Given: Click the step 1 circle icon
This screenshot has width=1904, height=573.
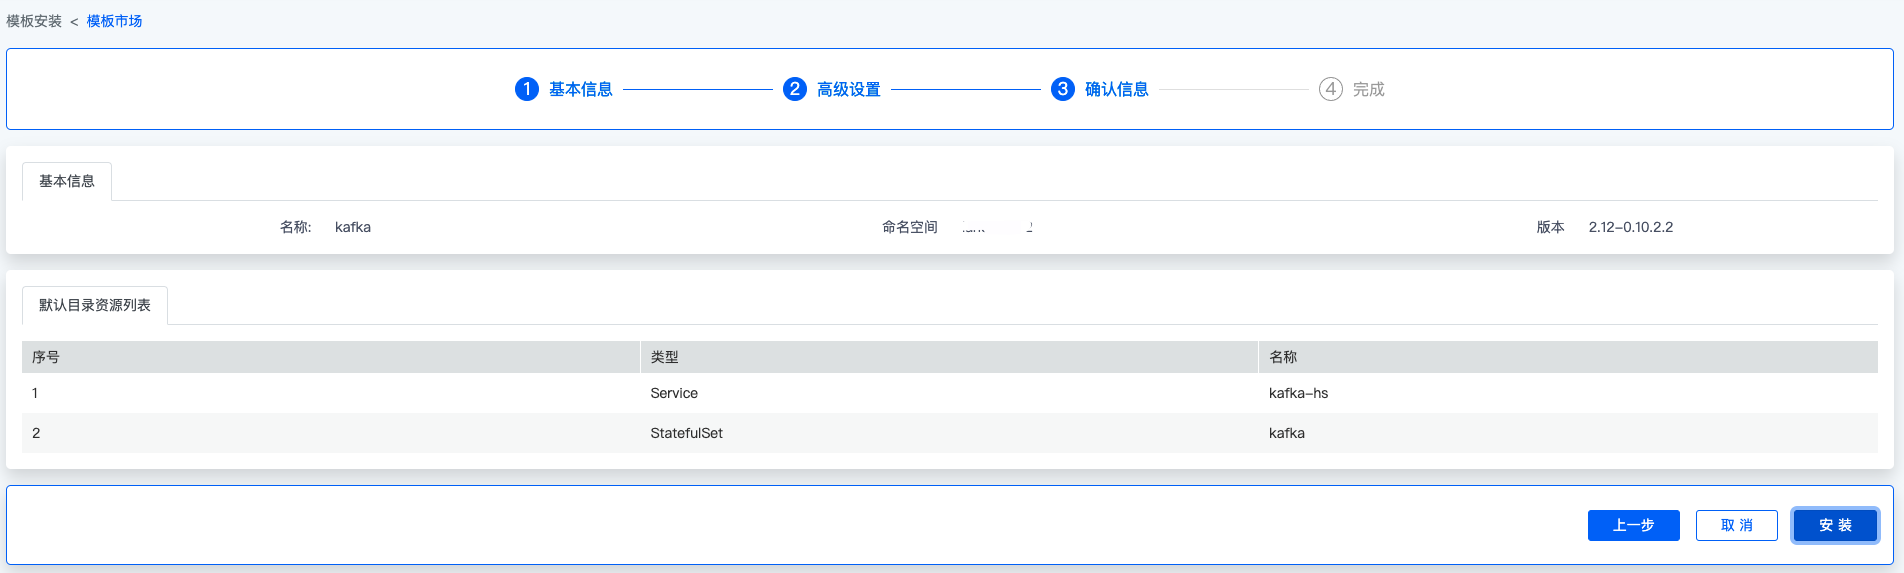Looking at the screenshot, I should (x=527, y=89).
